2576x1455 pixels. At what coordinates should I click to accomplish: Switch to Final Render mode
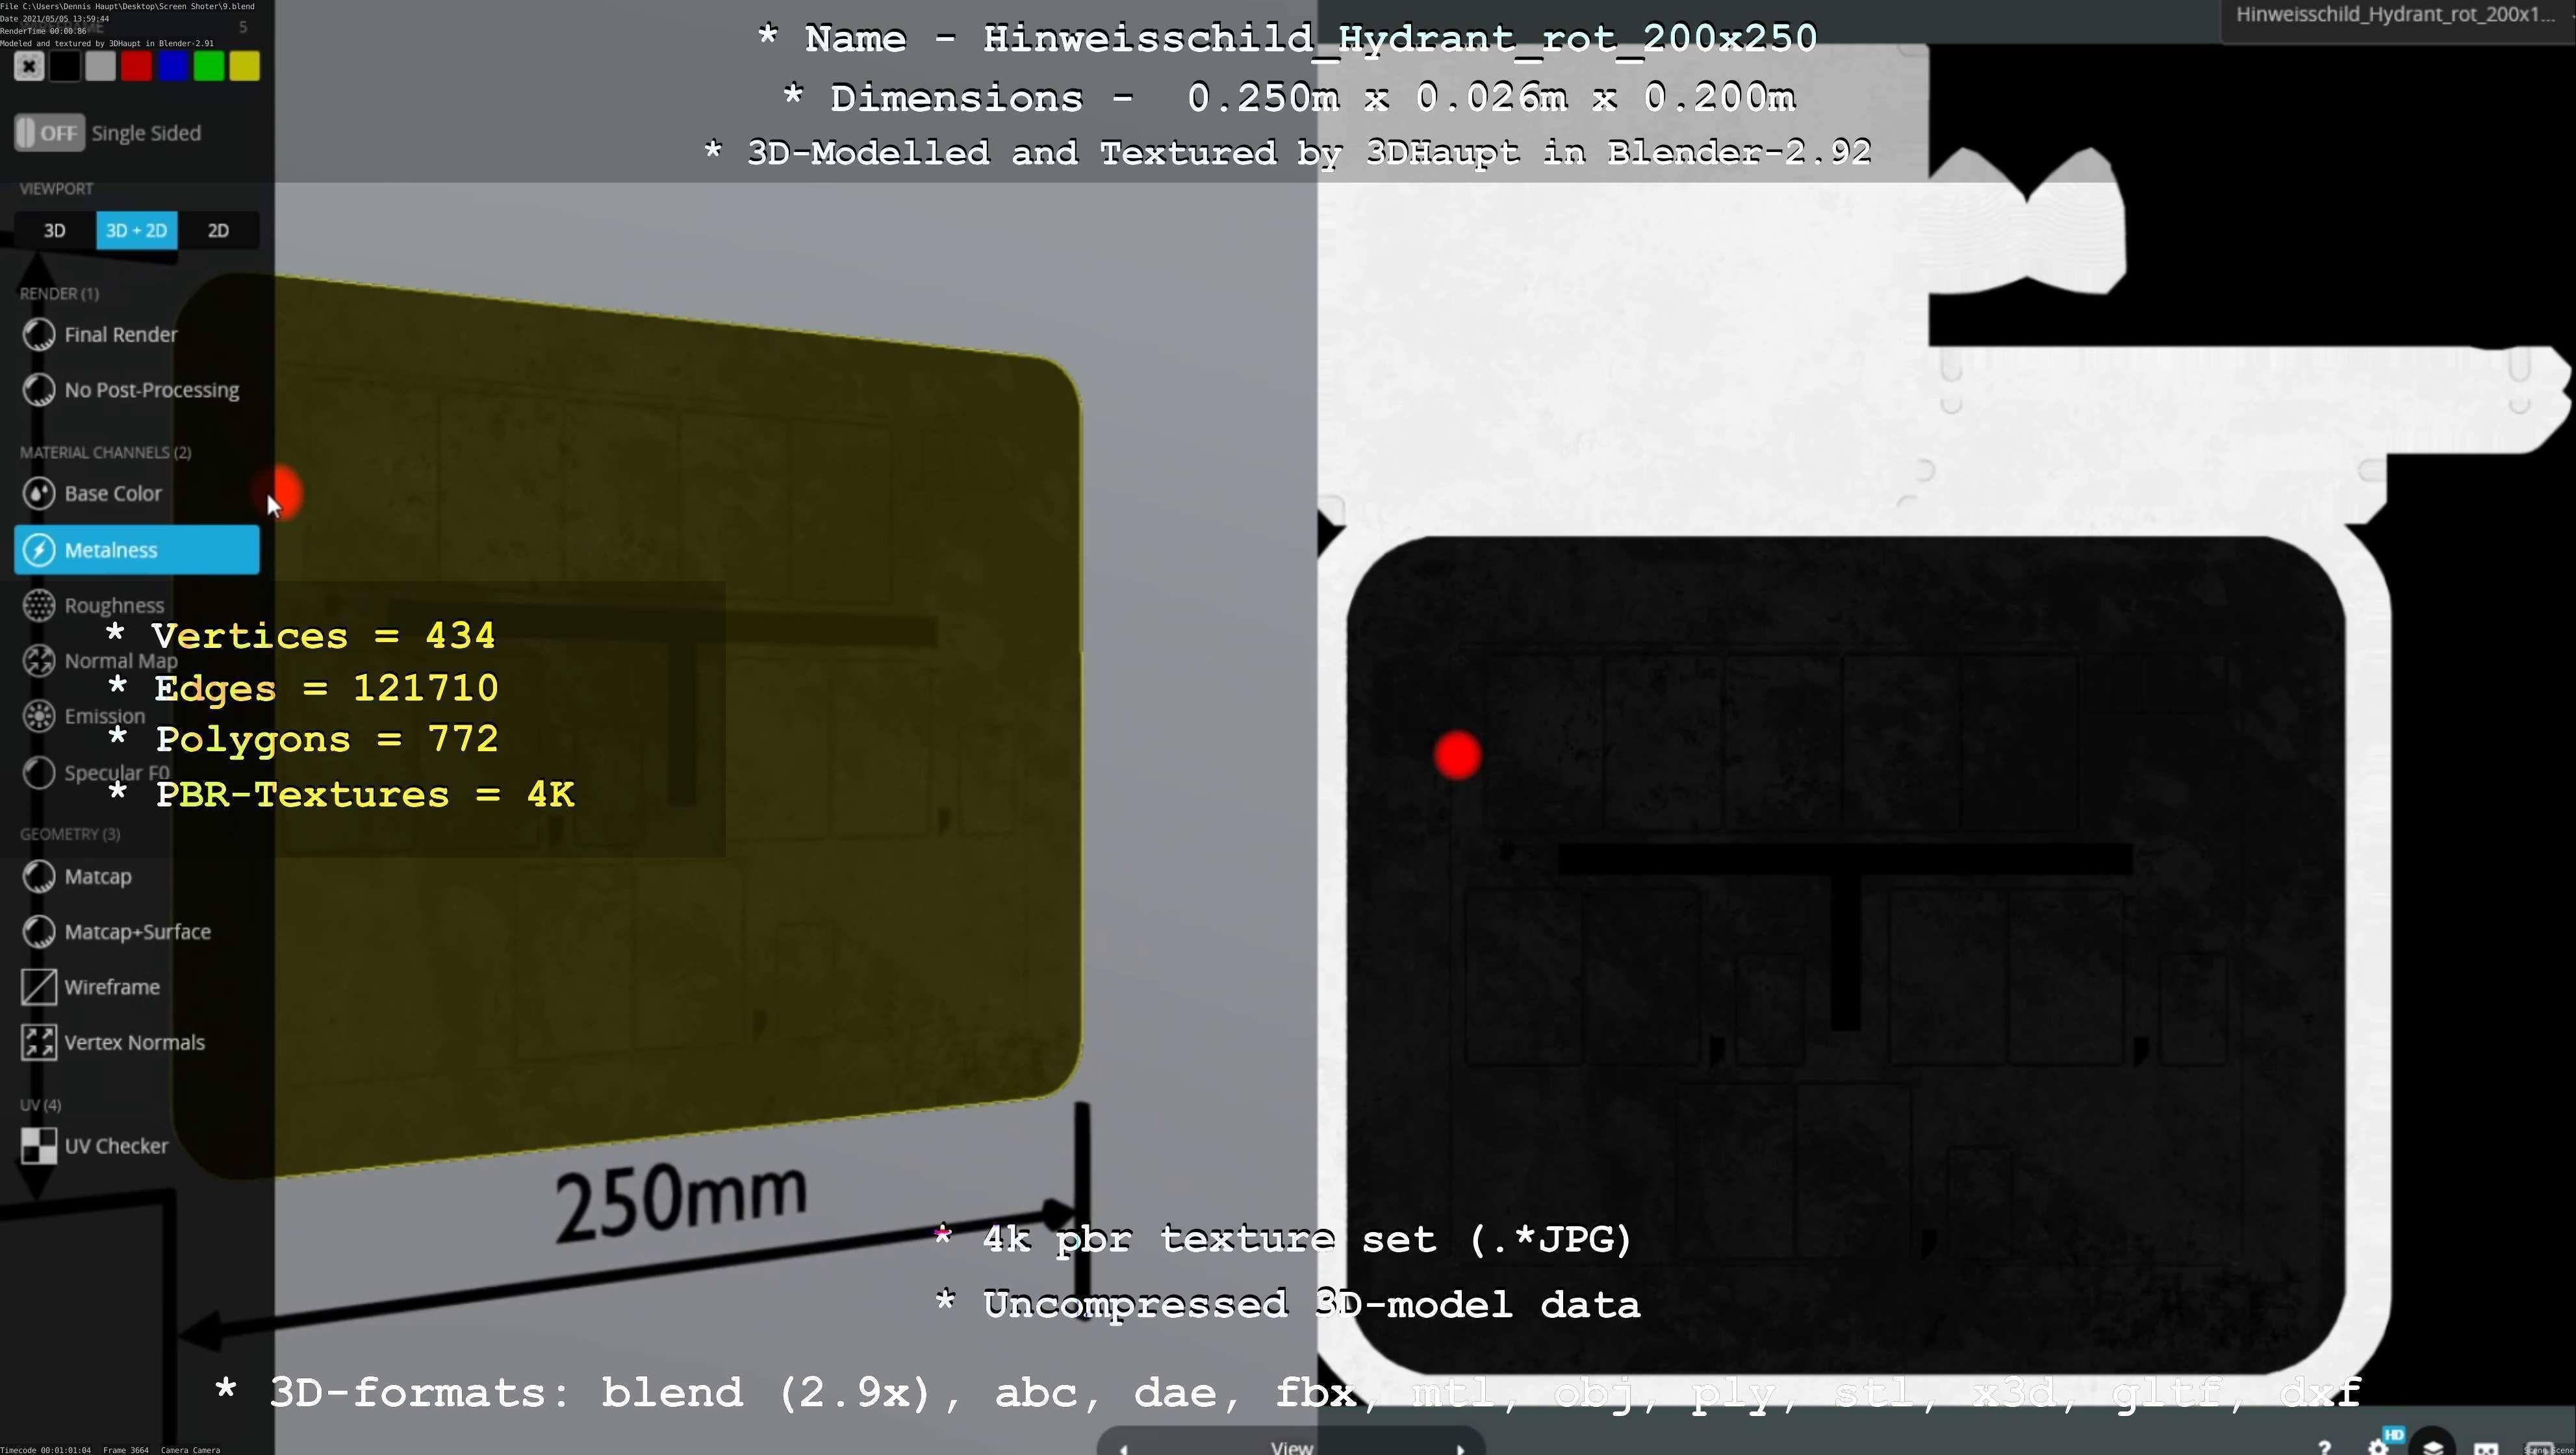(x=120, y=335)
